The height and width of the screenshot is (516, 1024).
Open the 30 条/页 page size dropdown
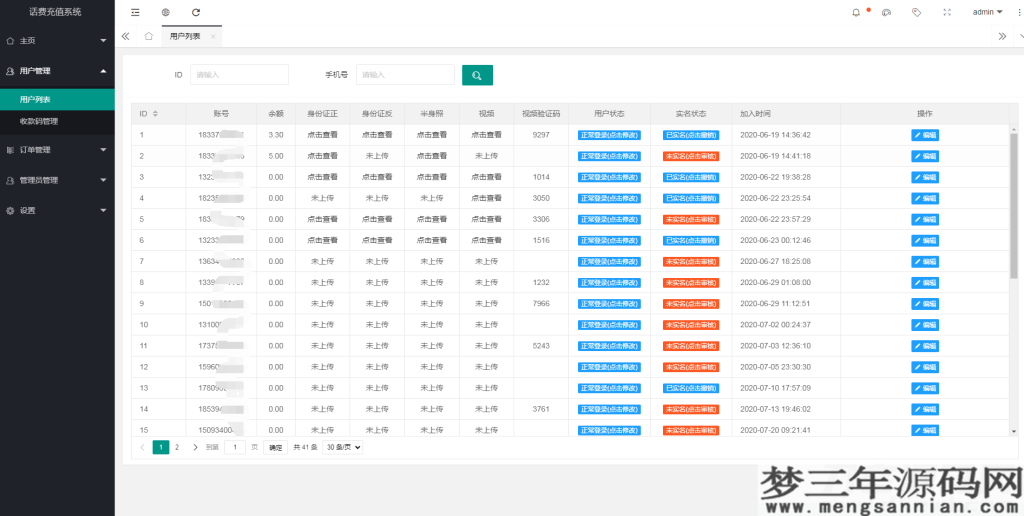click(342, 447)
